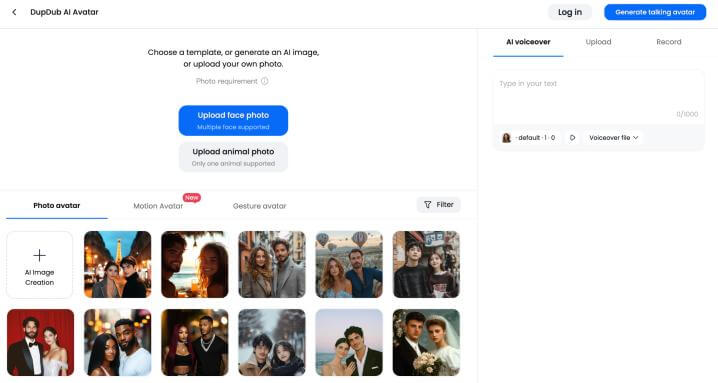Select the vintage wedding bouquet couple template

pyautogui.click(x=426, y=342)
